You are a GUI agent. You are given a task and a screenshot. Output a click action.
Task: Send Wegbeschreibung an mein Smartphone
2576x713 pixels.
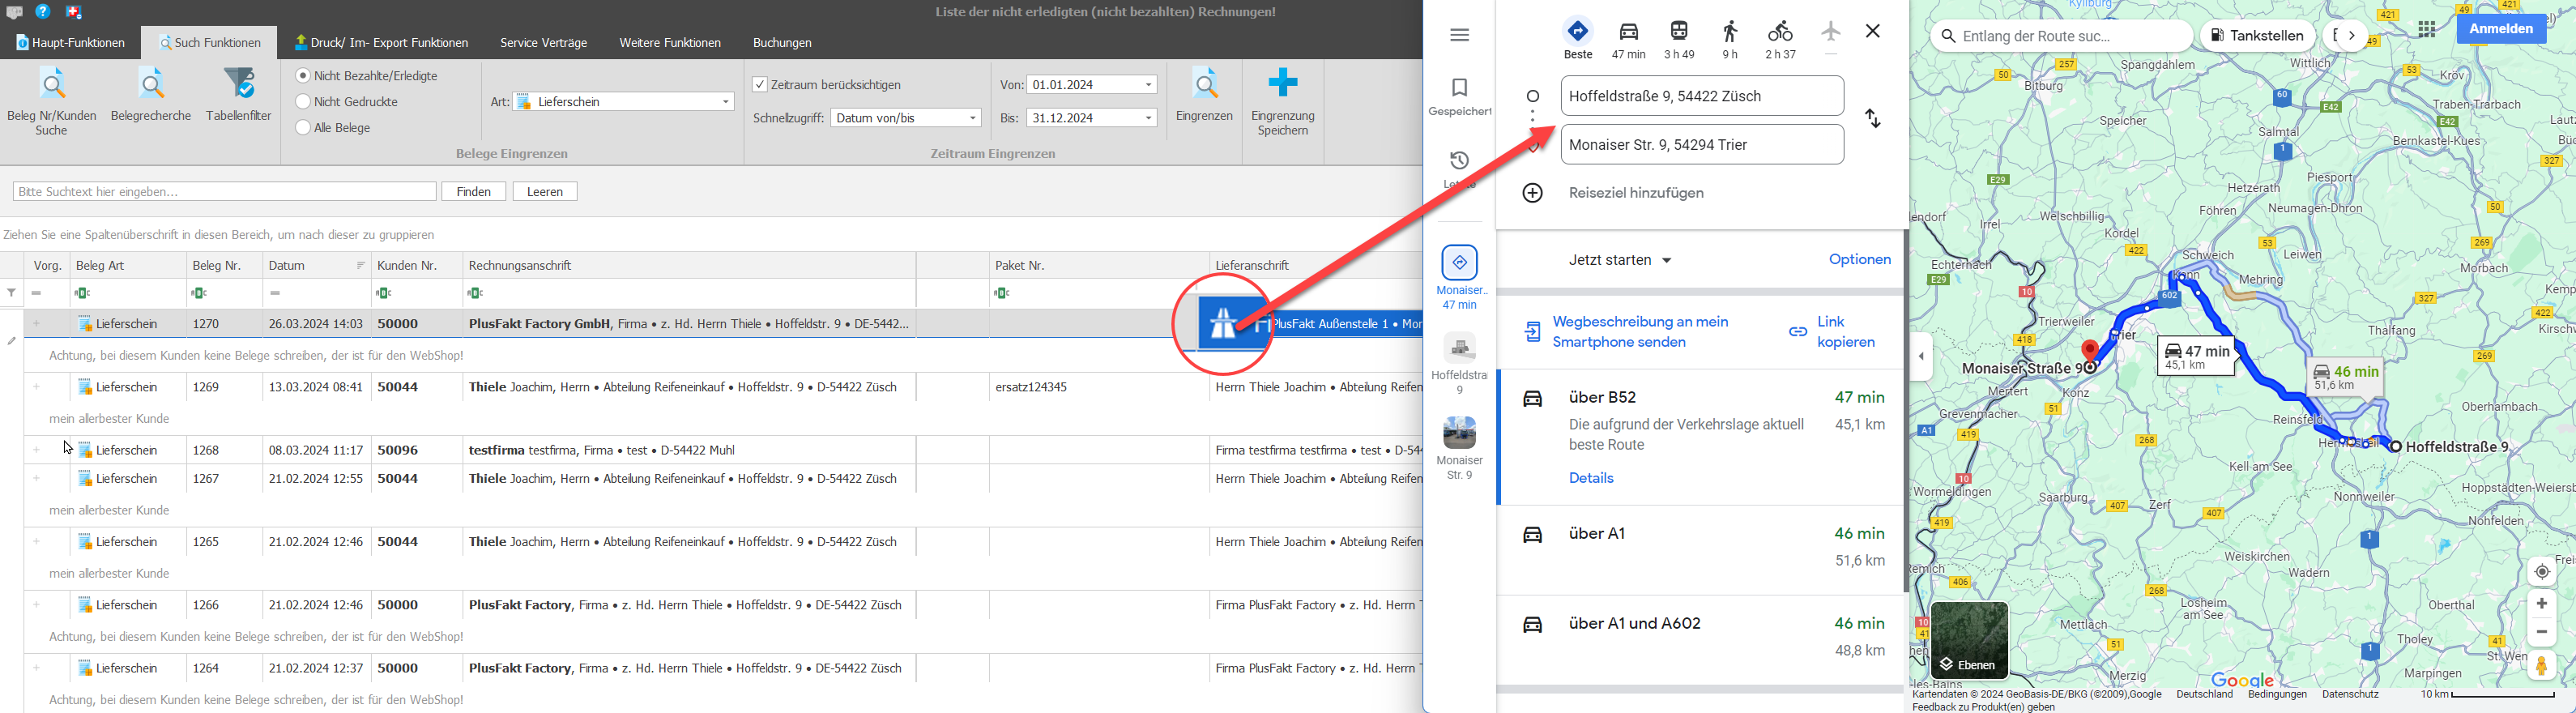coord(1626,332)
